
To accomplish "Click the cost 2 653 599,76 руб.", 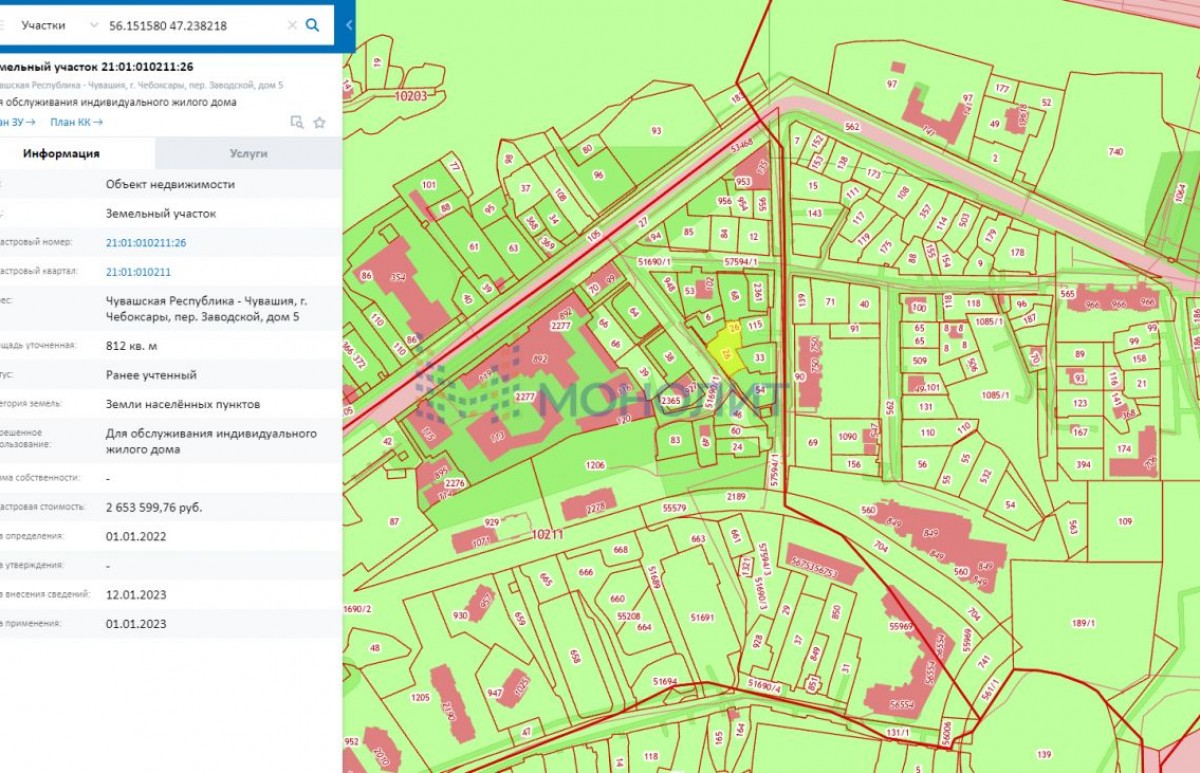I will (154, 508).
